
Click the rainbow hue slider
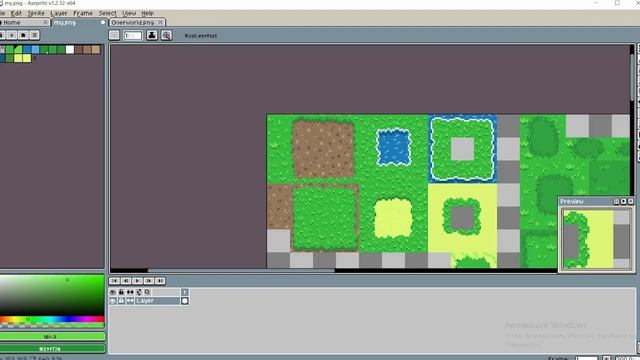[52, 319]
